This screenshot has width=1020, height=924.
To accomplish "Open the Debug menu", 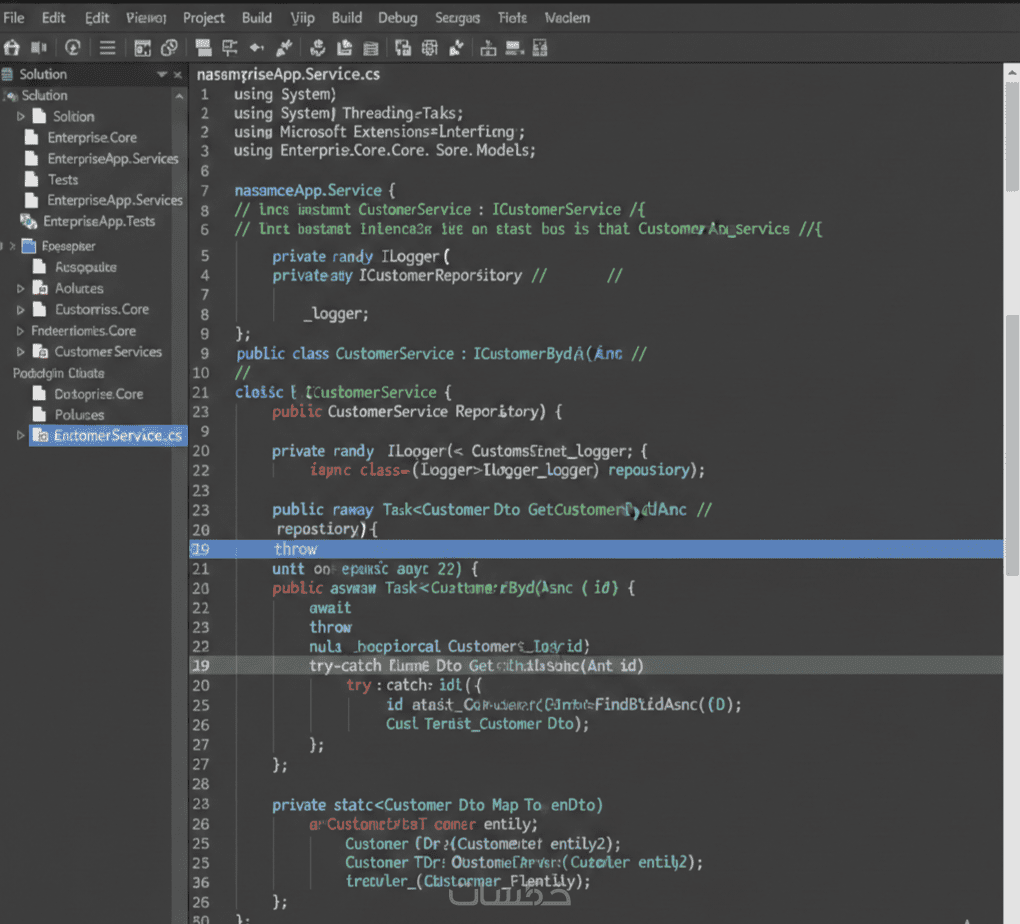I will pos(398,18).
